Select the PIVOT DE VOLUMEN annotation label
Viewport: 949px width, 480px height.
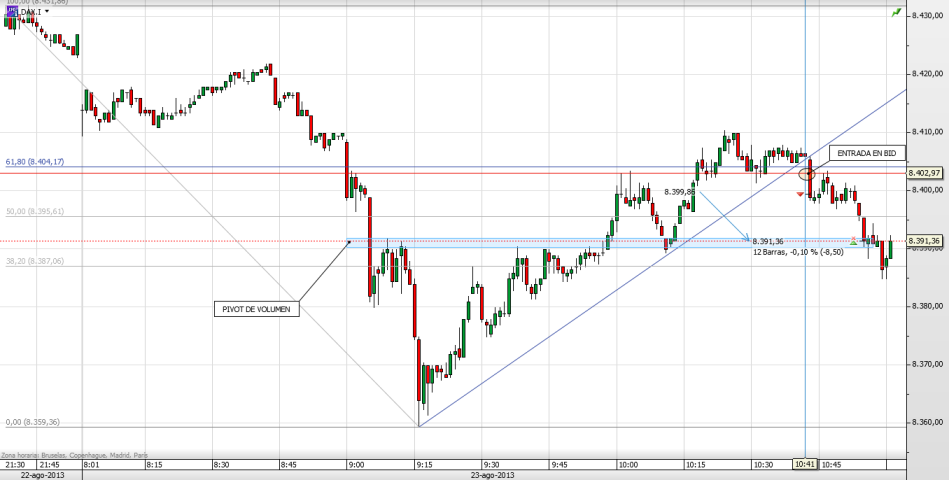[x=255, y=309]
